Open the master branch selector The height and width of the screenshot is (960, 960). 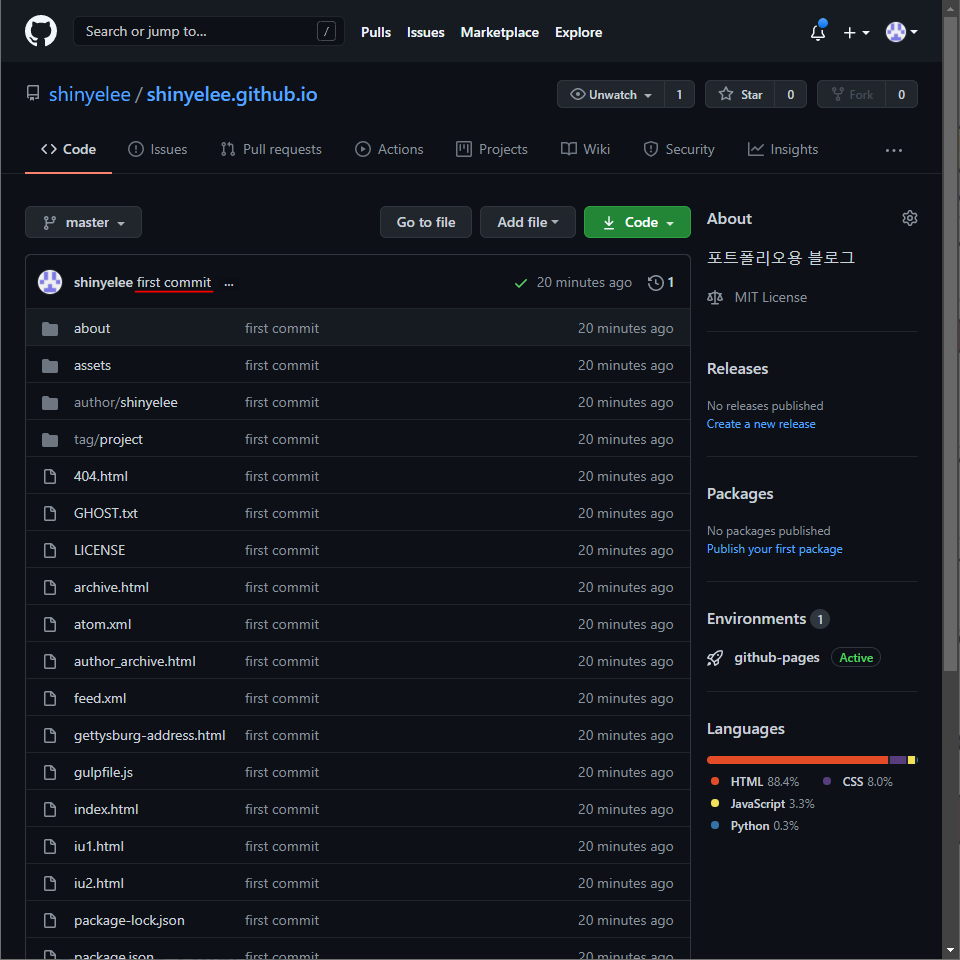tap(83, 222)
